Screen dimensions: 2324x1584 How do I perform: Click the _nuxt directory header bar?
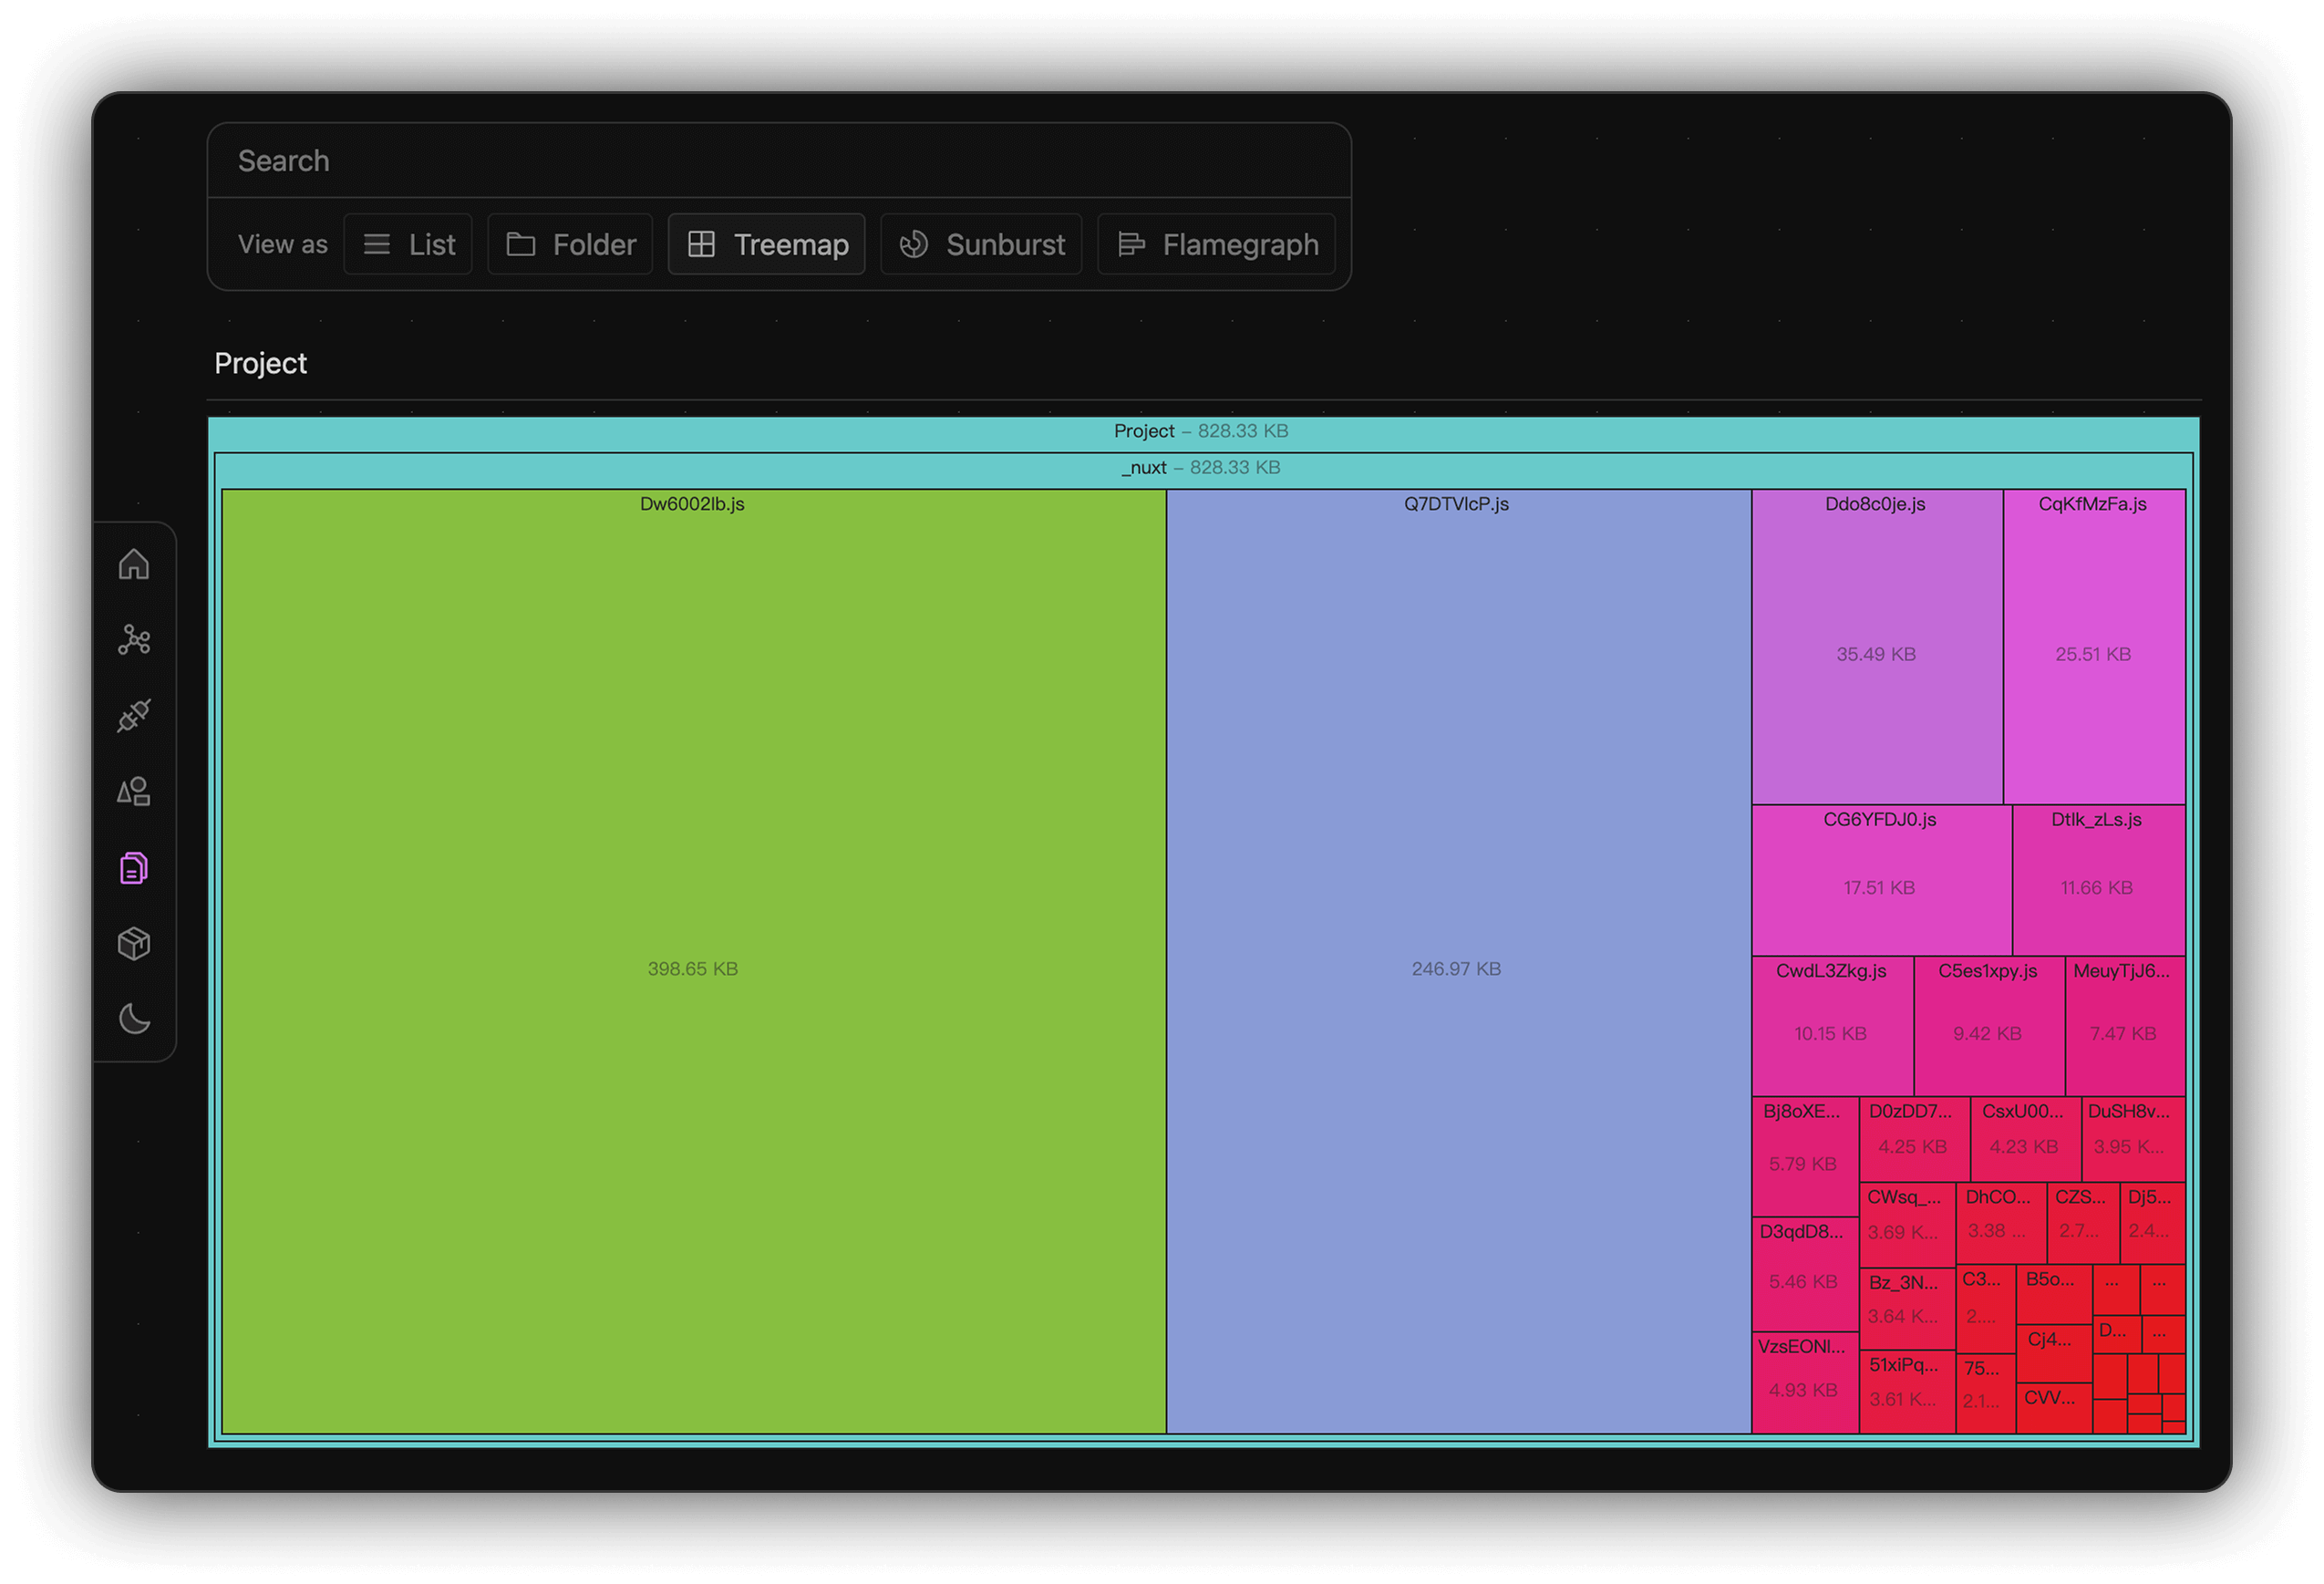[1200, 467]
